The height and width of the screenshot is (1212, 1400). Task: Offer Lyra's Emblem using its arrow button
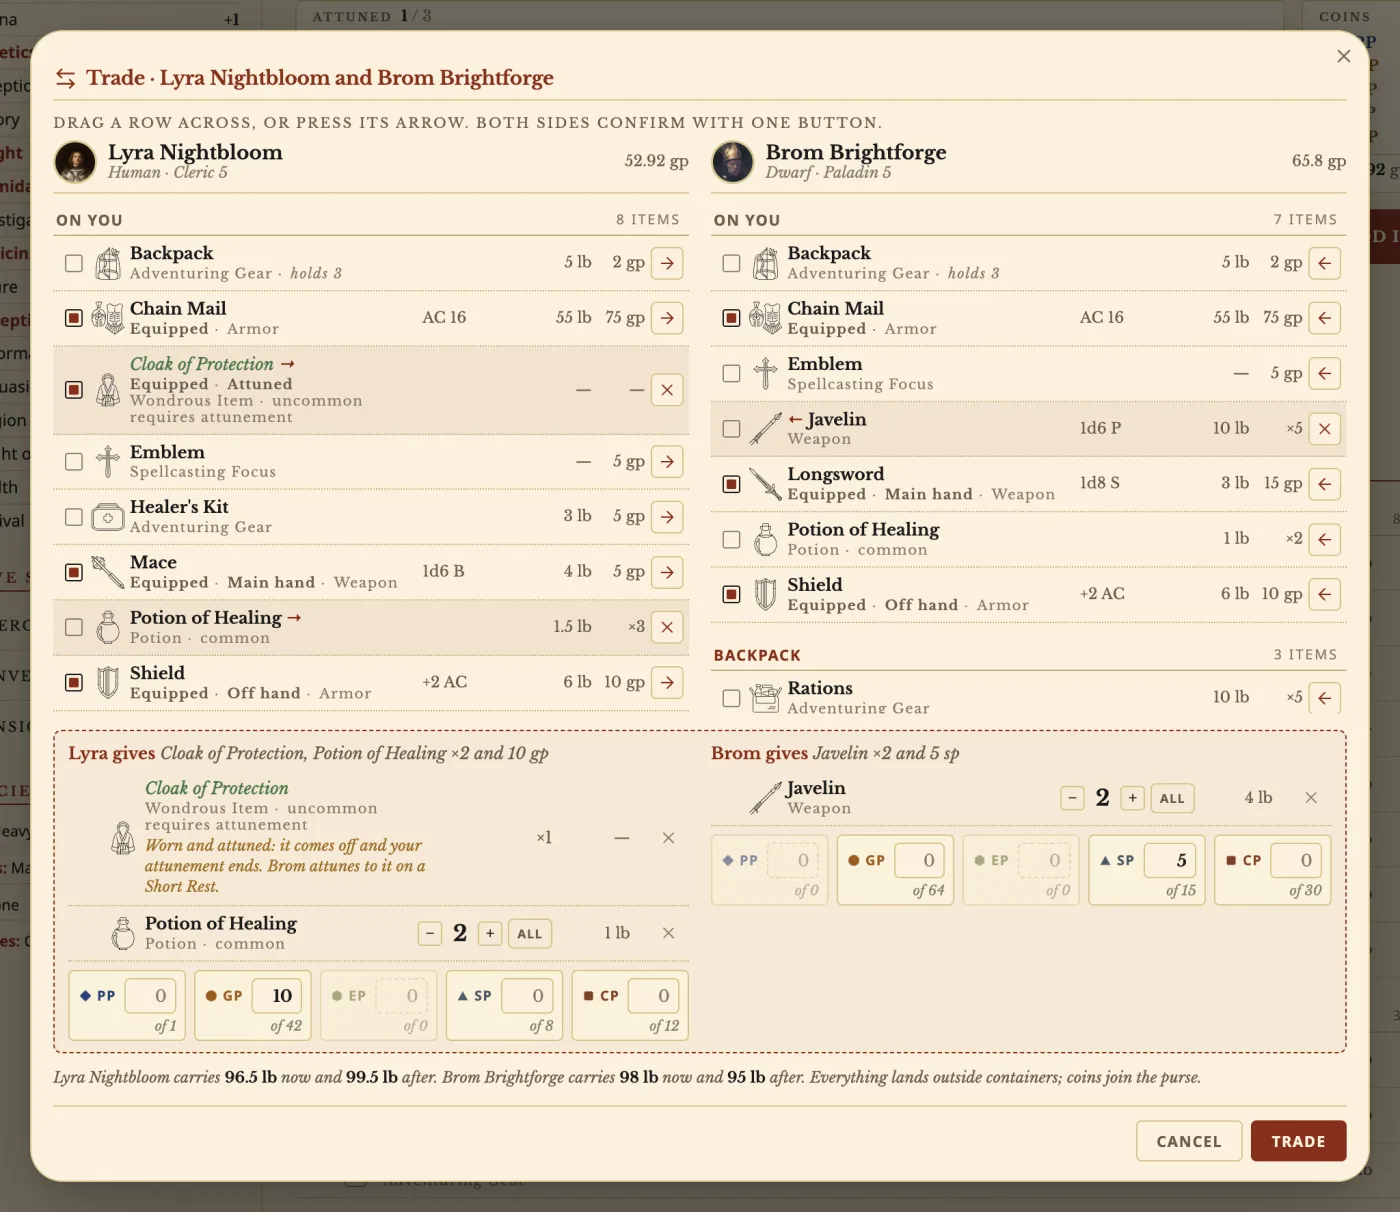667,462
